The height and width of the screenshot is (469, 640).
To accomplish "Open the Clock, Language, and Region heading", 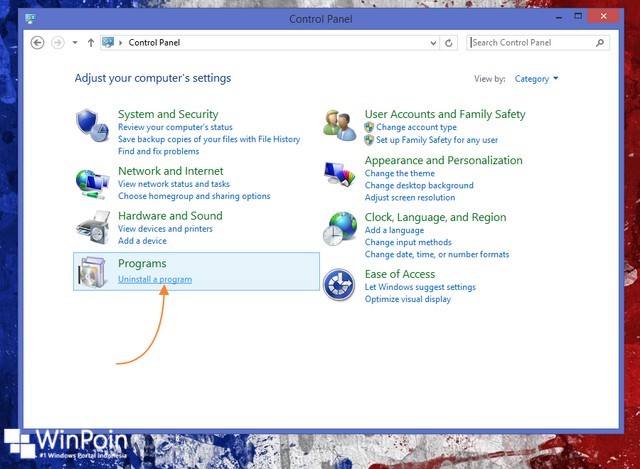I will point(435,218).
